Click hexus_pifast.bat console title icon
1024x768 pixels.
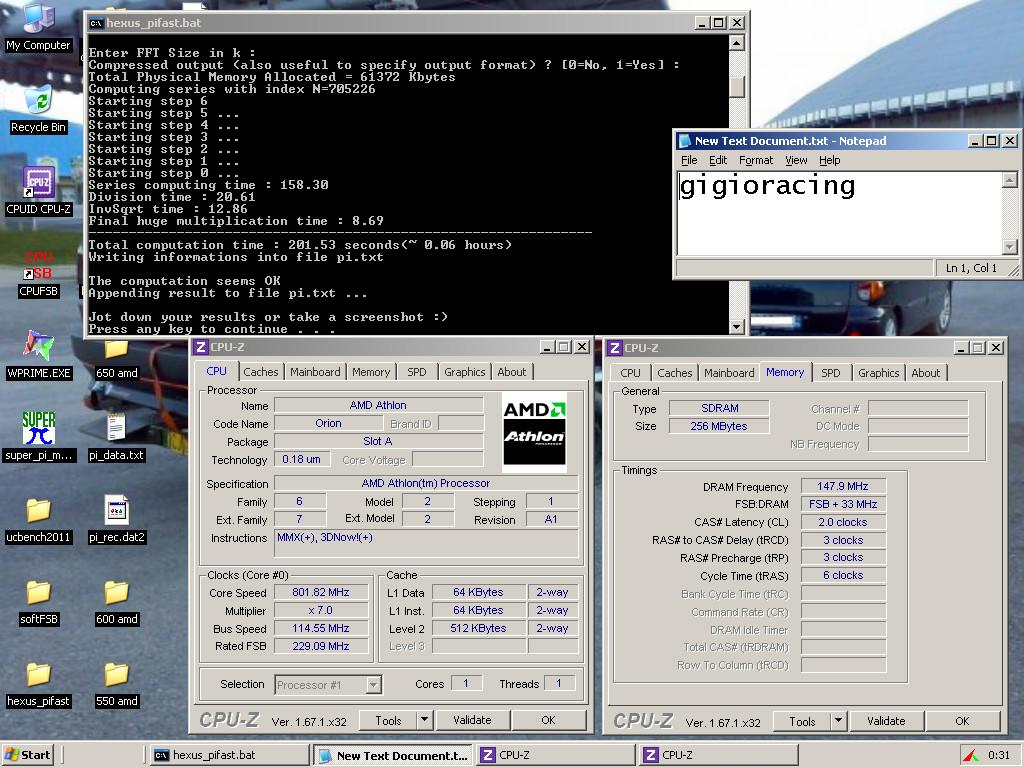click(x=97, y=23)
